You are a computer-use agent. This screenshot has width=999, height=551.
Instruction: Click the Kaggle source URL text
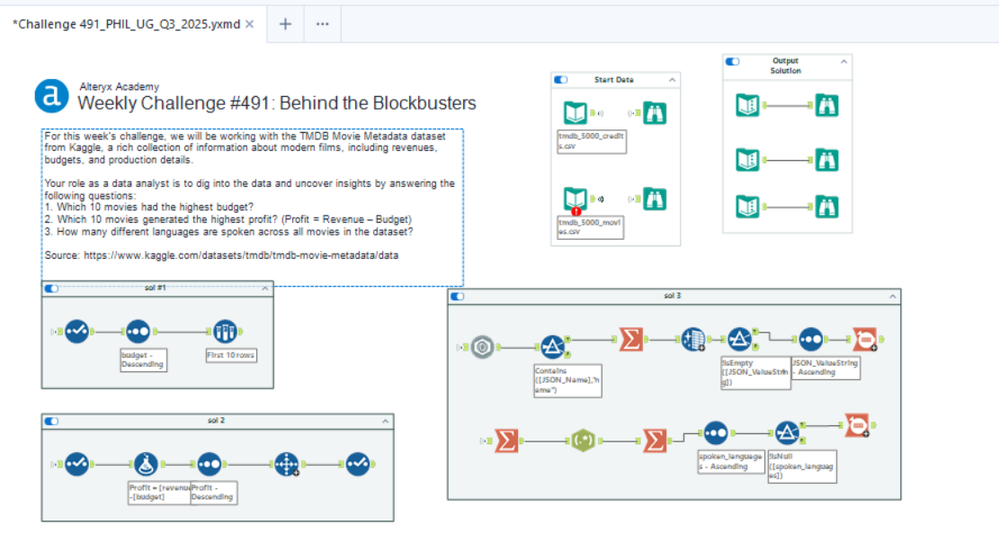tap(241, 255)
